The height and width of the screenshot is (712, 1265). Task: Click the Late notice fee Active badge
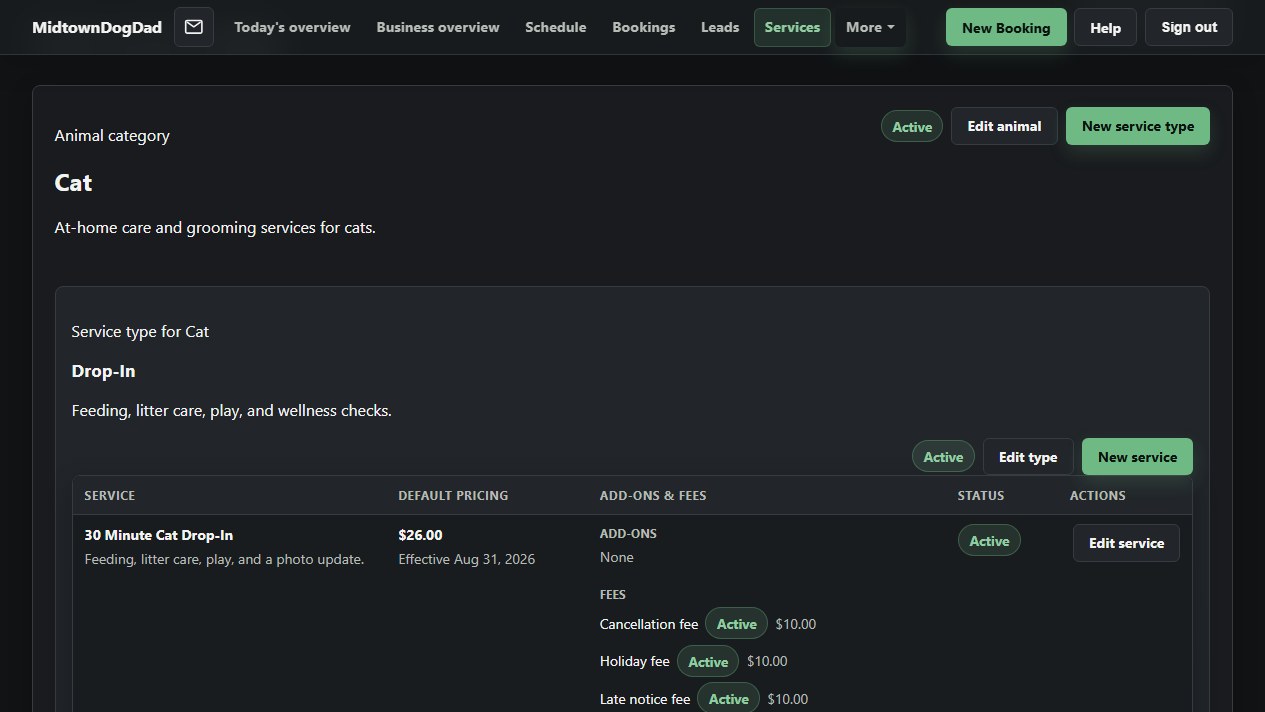pos(728,699)
